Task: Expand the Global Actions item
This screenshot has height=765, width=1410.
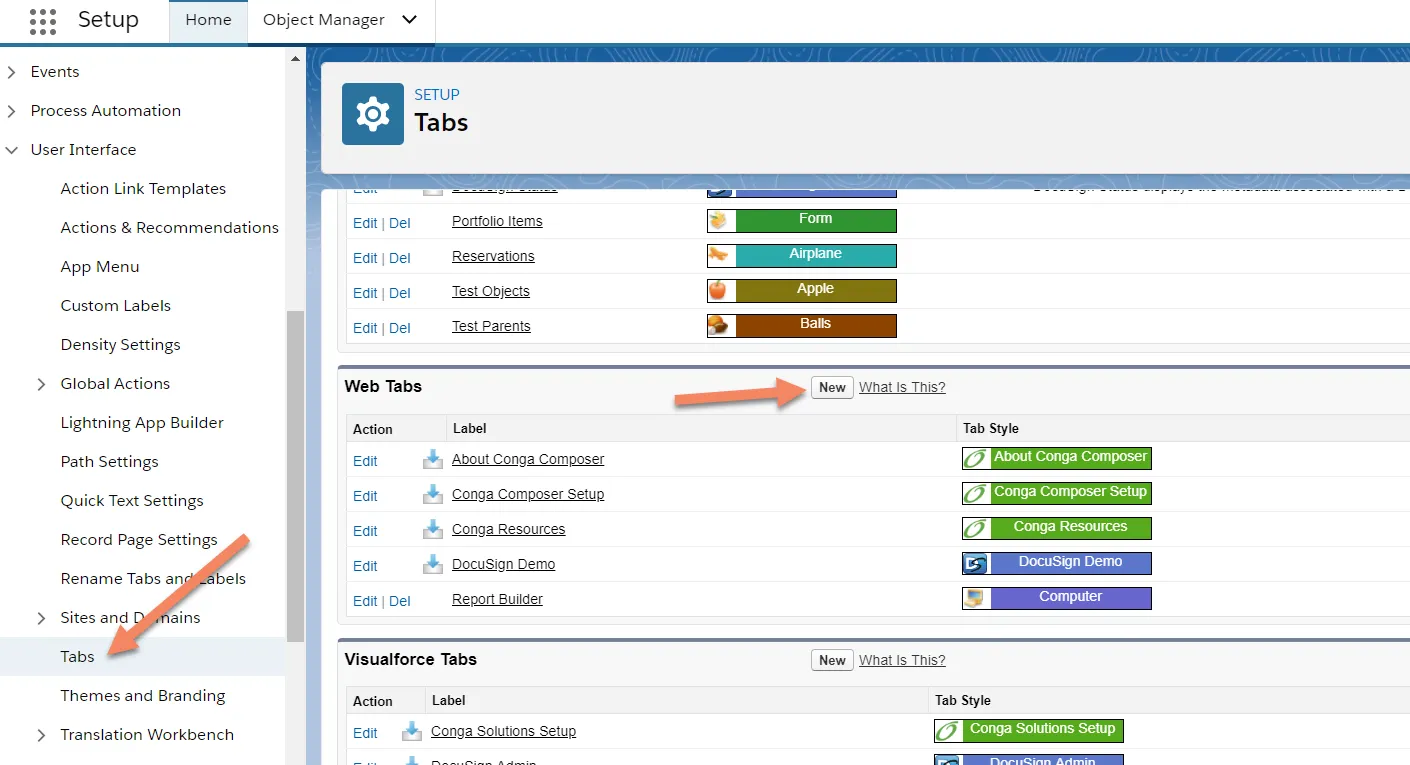Action: click(x=41, y=384)
